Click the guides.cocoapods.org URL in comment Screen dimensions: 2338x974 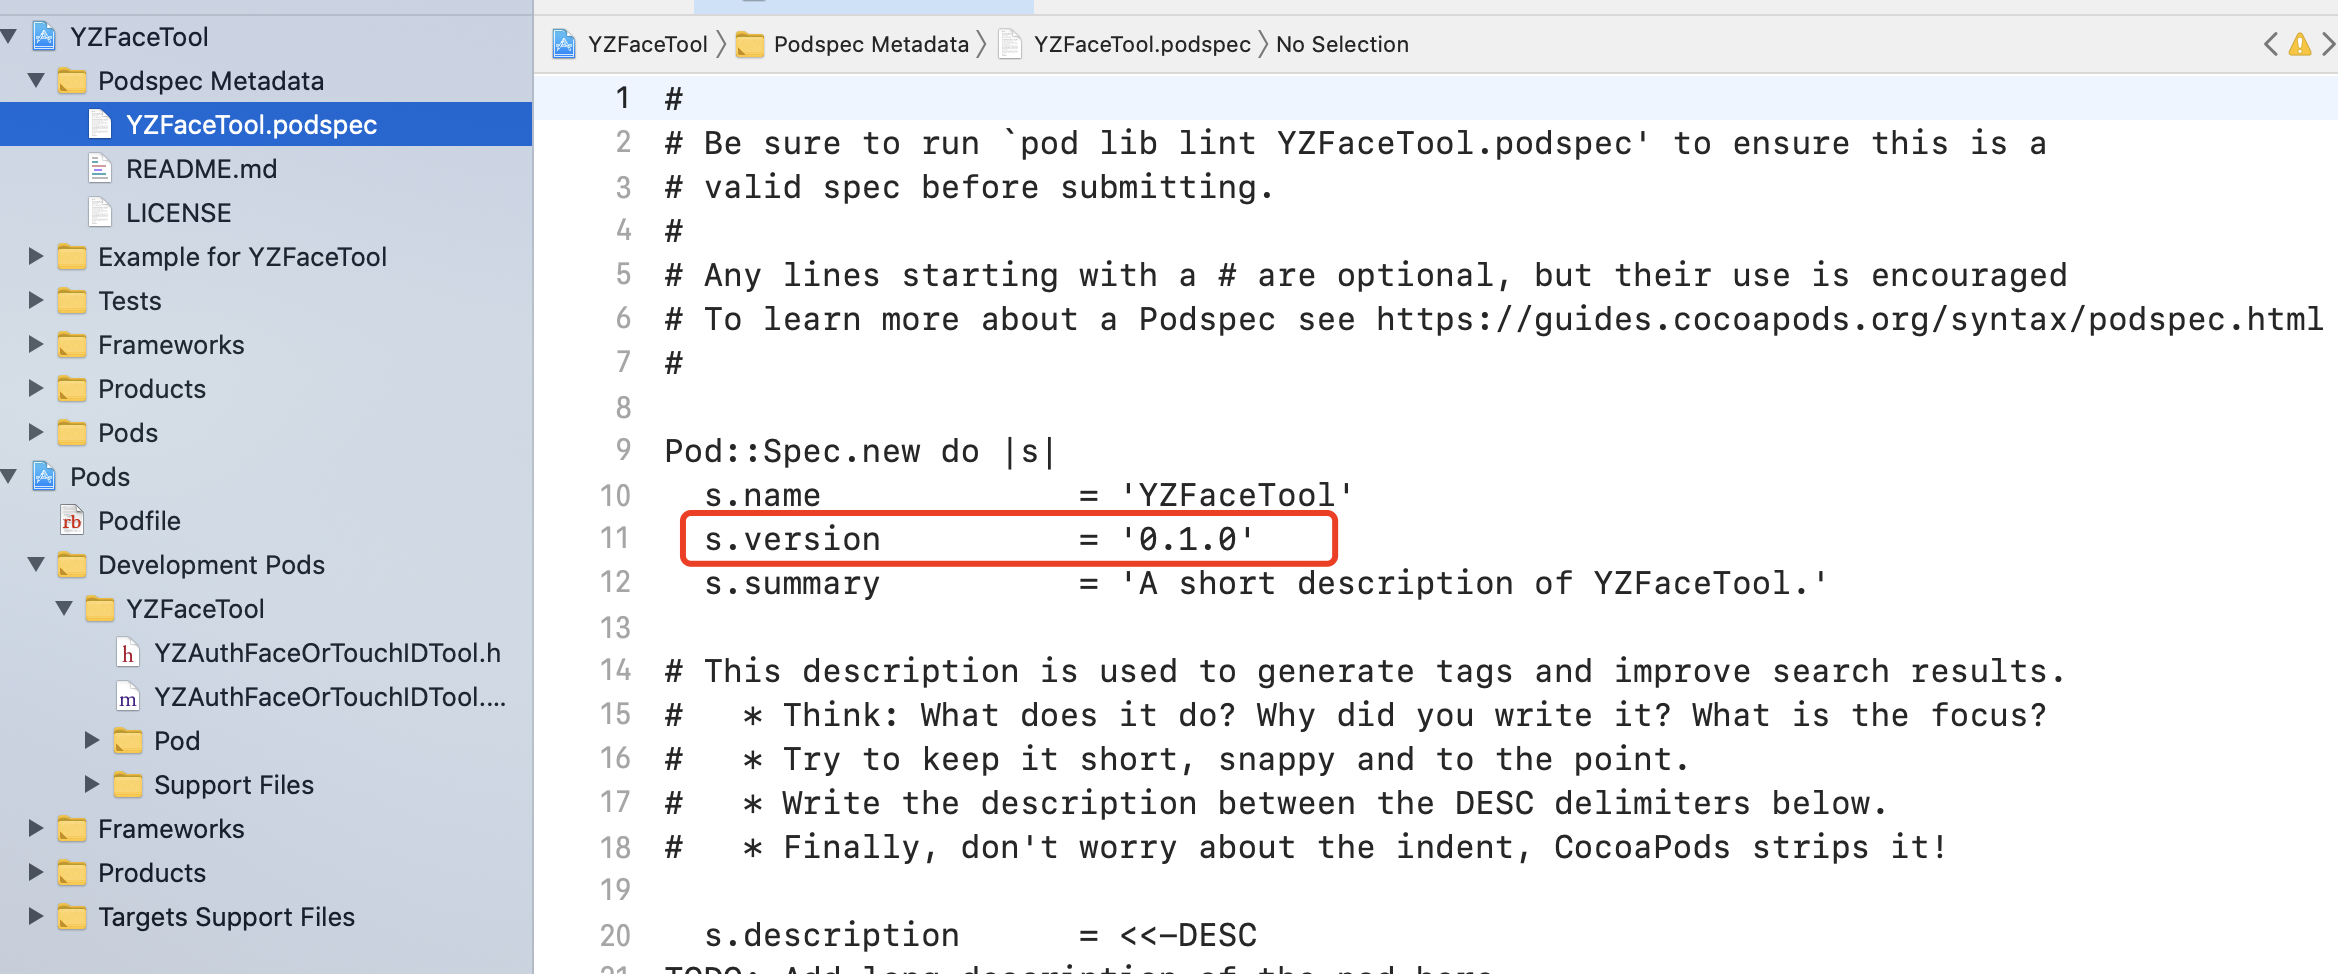point(1850,319)
